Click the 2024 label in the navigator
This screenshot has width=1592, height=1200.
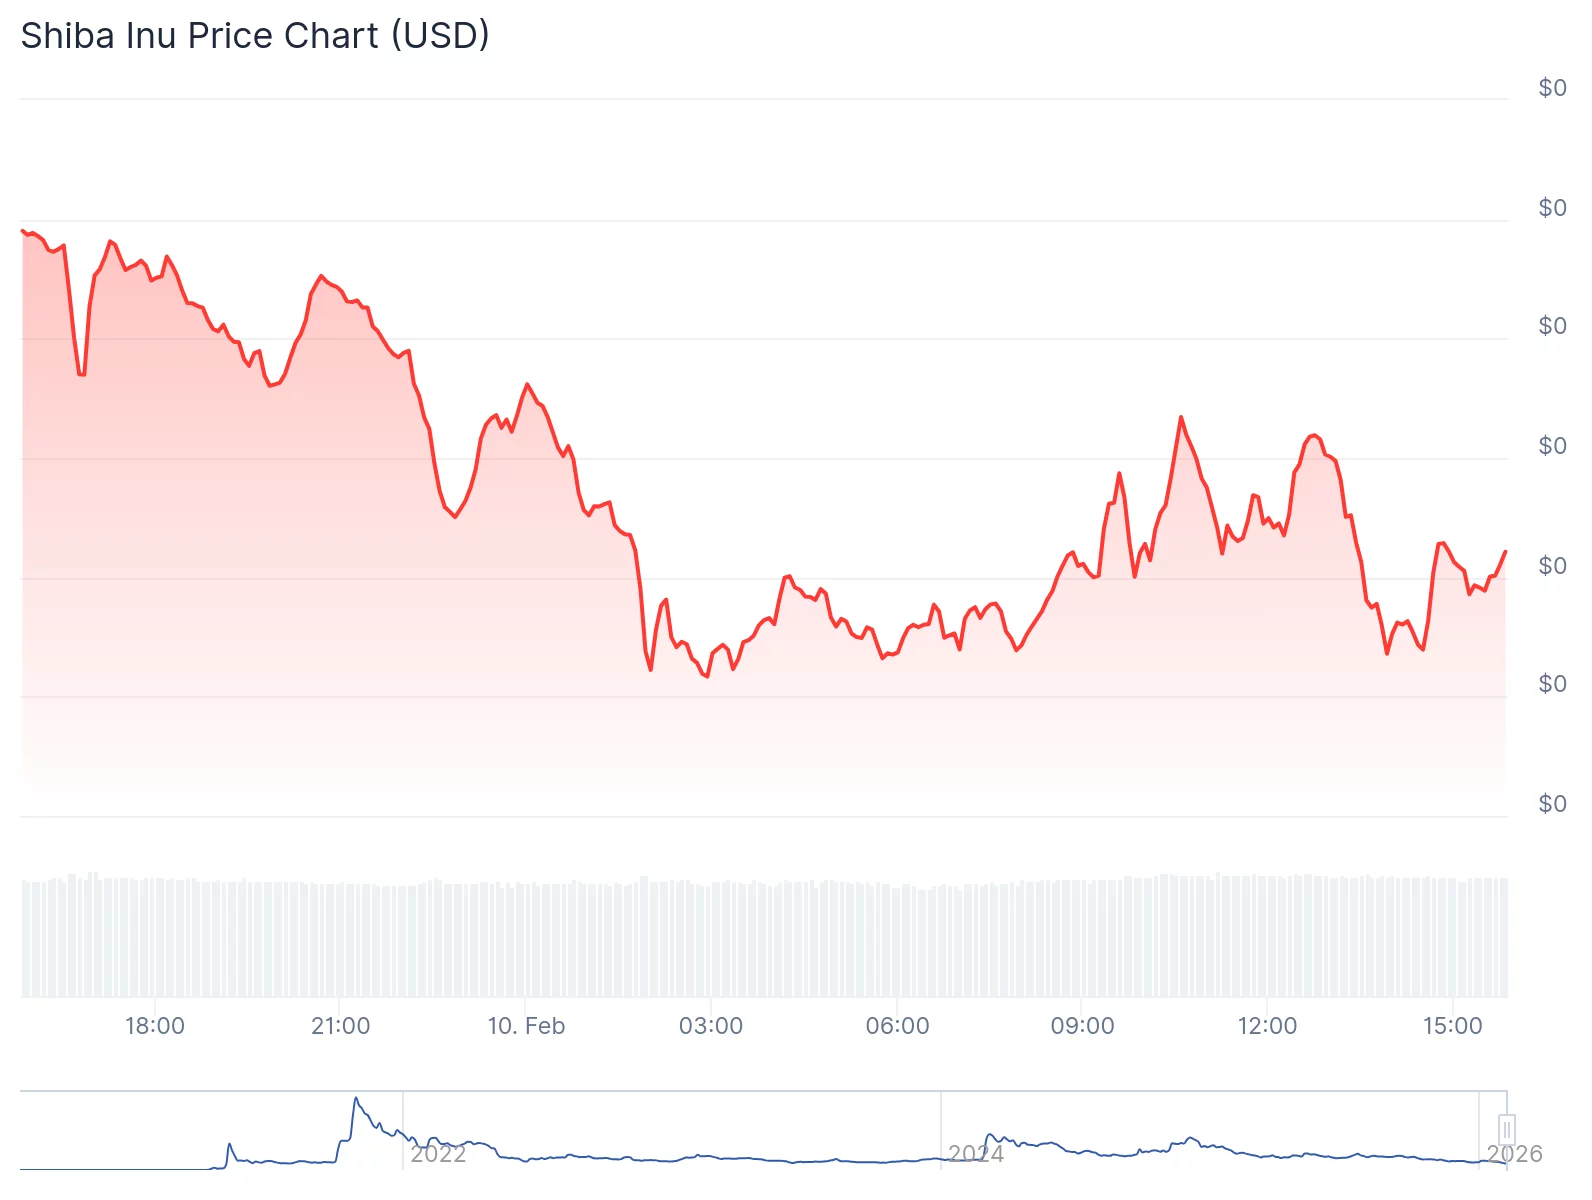[975, 1154]
